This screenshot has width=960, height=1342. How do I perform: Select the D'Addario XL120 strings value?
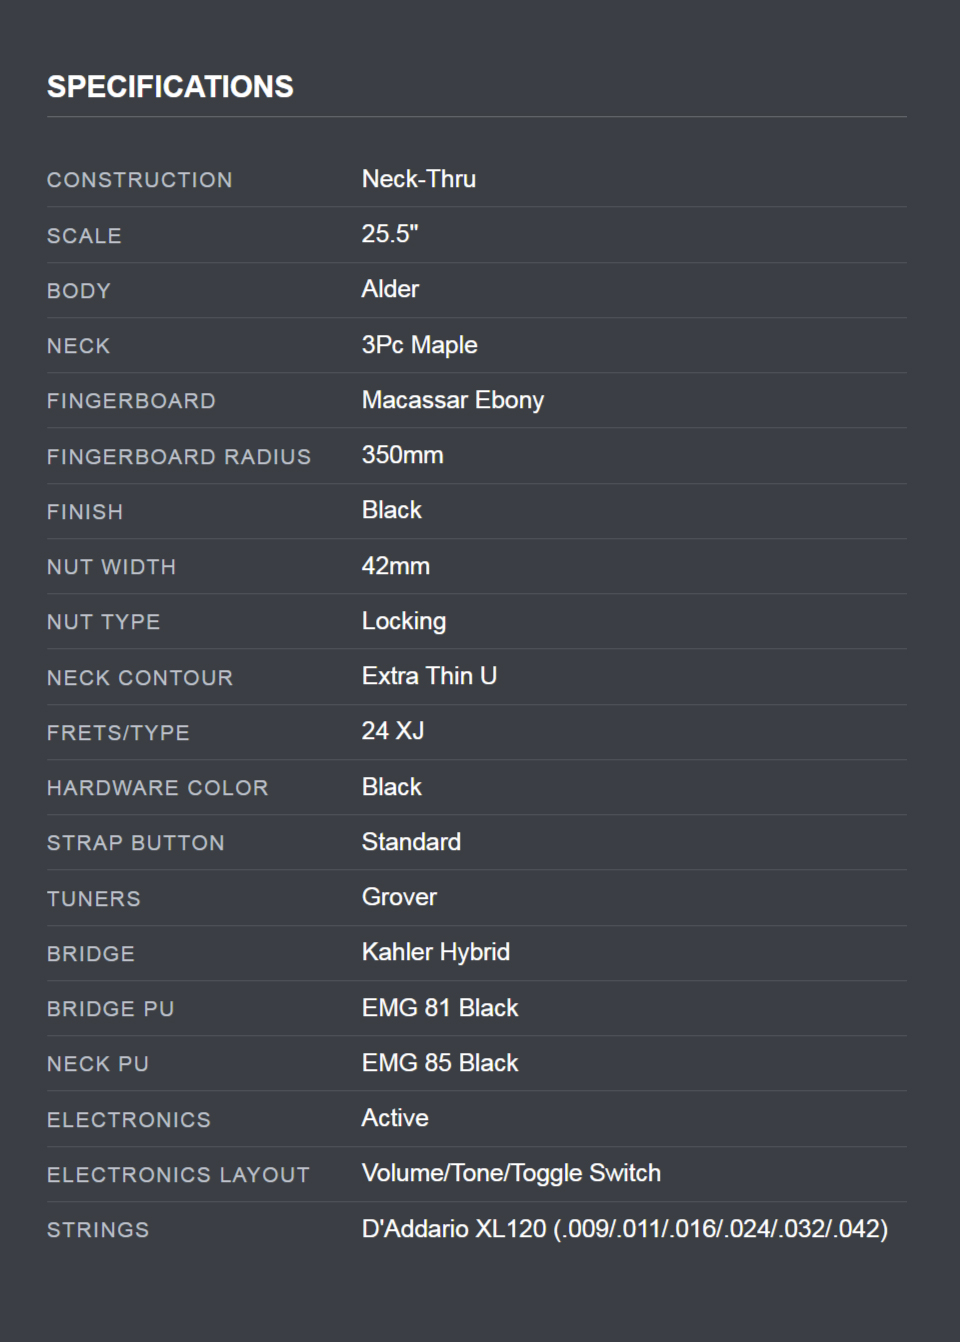pyautogui.click(x=624, y=1229)
